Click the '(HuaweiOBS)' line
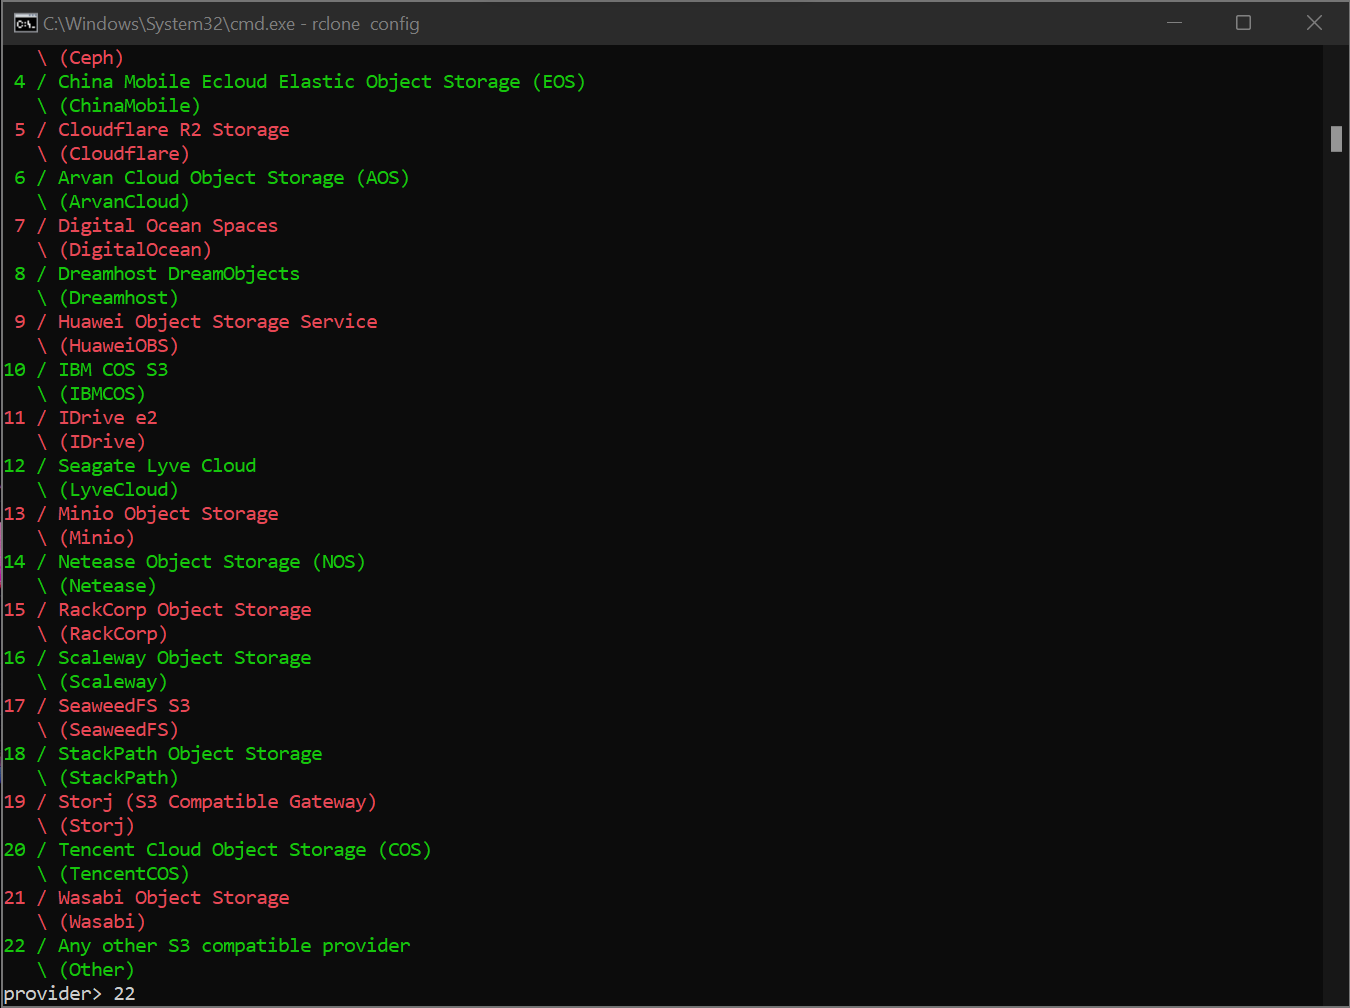Screen dimensions: 1350x1008 tap(119, 346)
